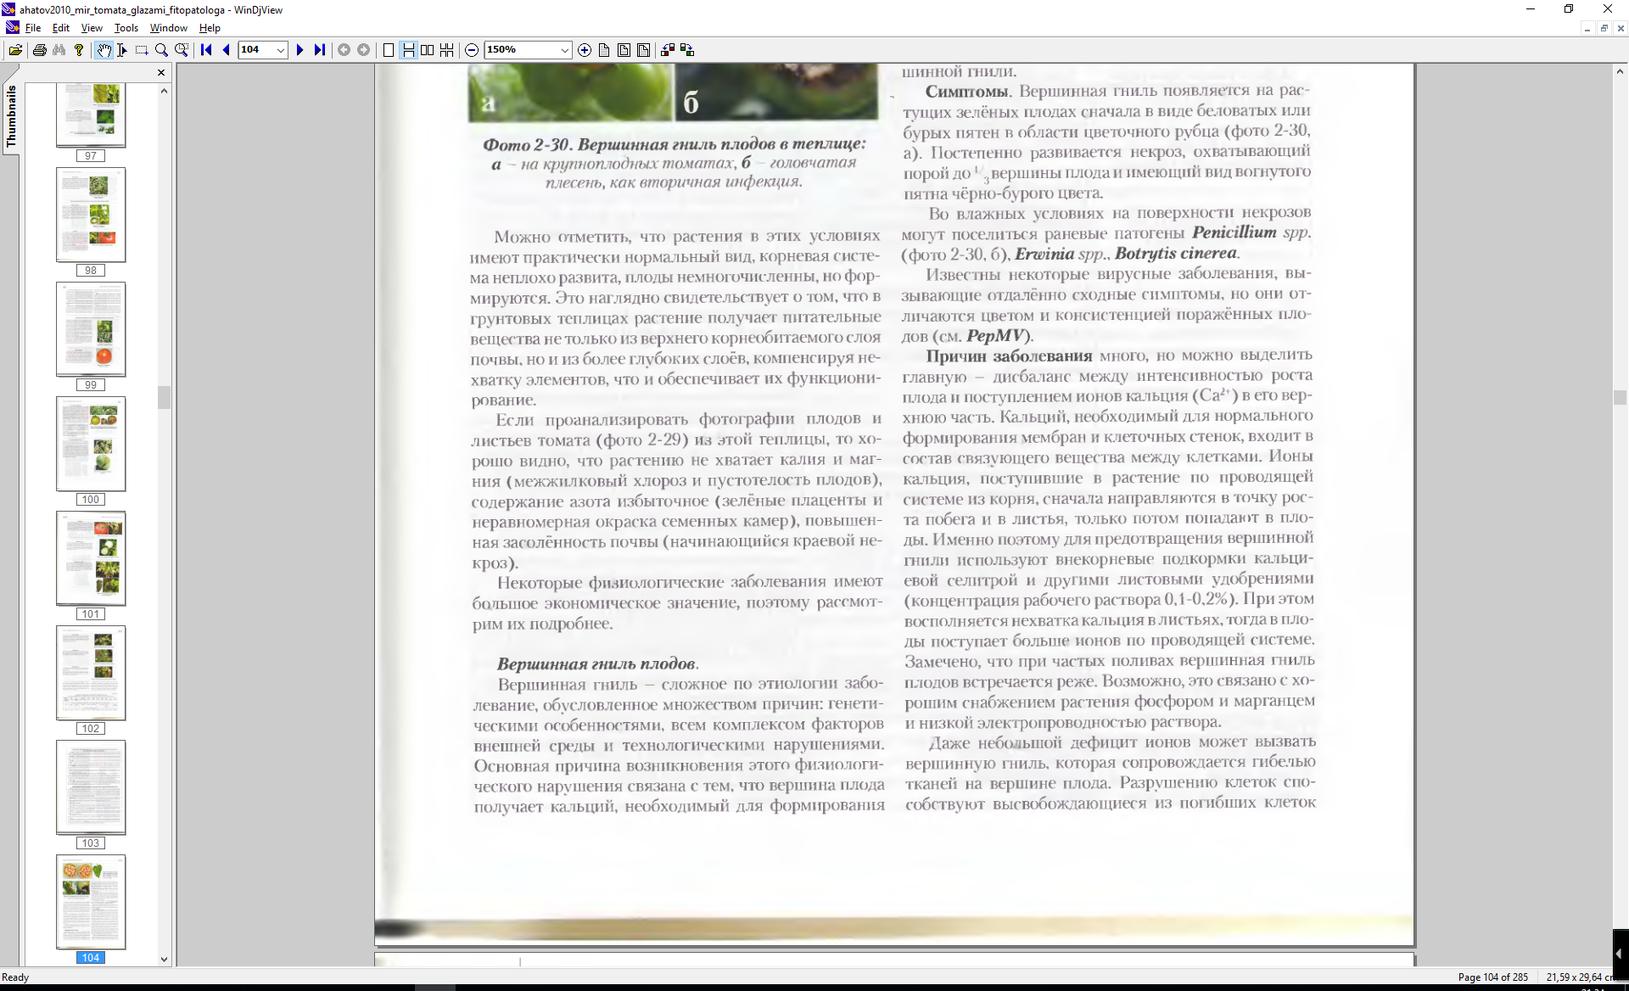Select the text selection cursor tool

[122, 50]
